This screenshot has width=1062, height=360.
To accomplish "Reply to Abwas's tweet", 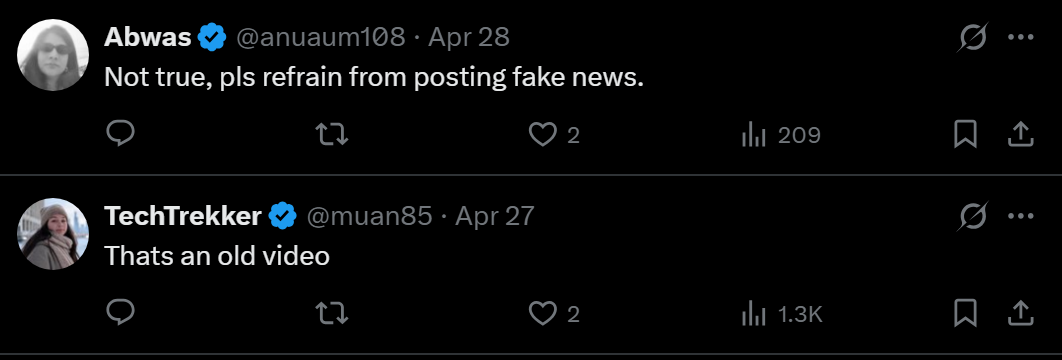I will 121,133.
